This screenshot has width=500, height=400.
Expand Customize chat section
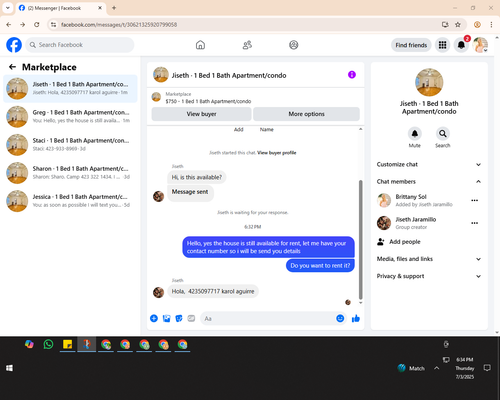click(429, 164)
